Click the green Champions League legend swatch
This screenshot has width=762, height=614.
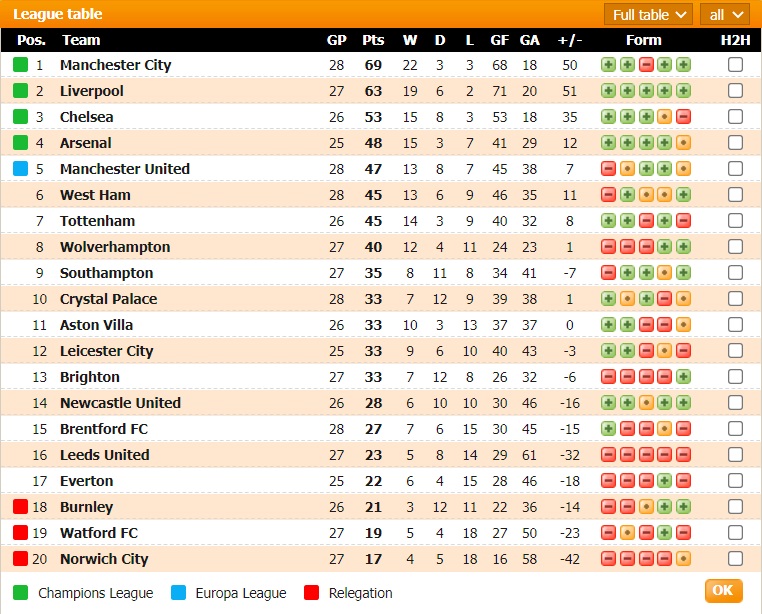[x=20, y=593]
